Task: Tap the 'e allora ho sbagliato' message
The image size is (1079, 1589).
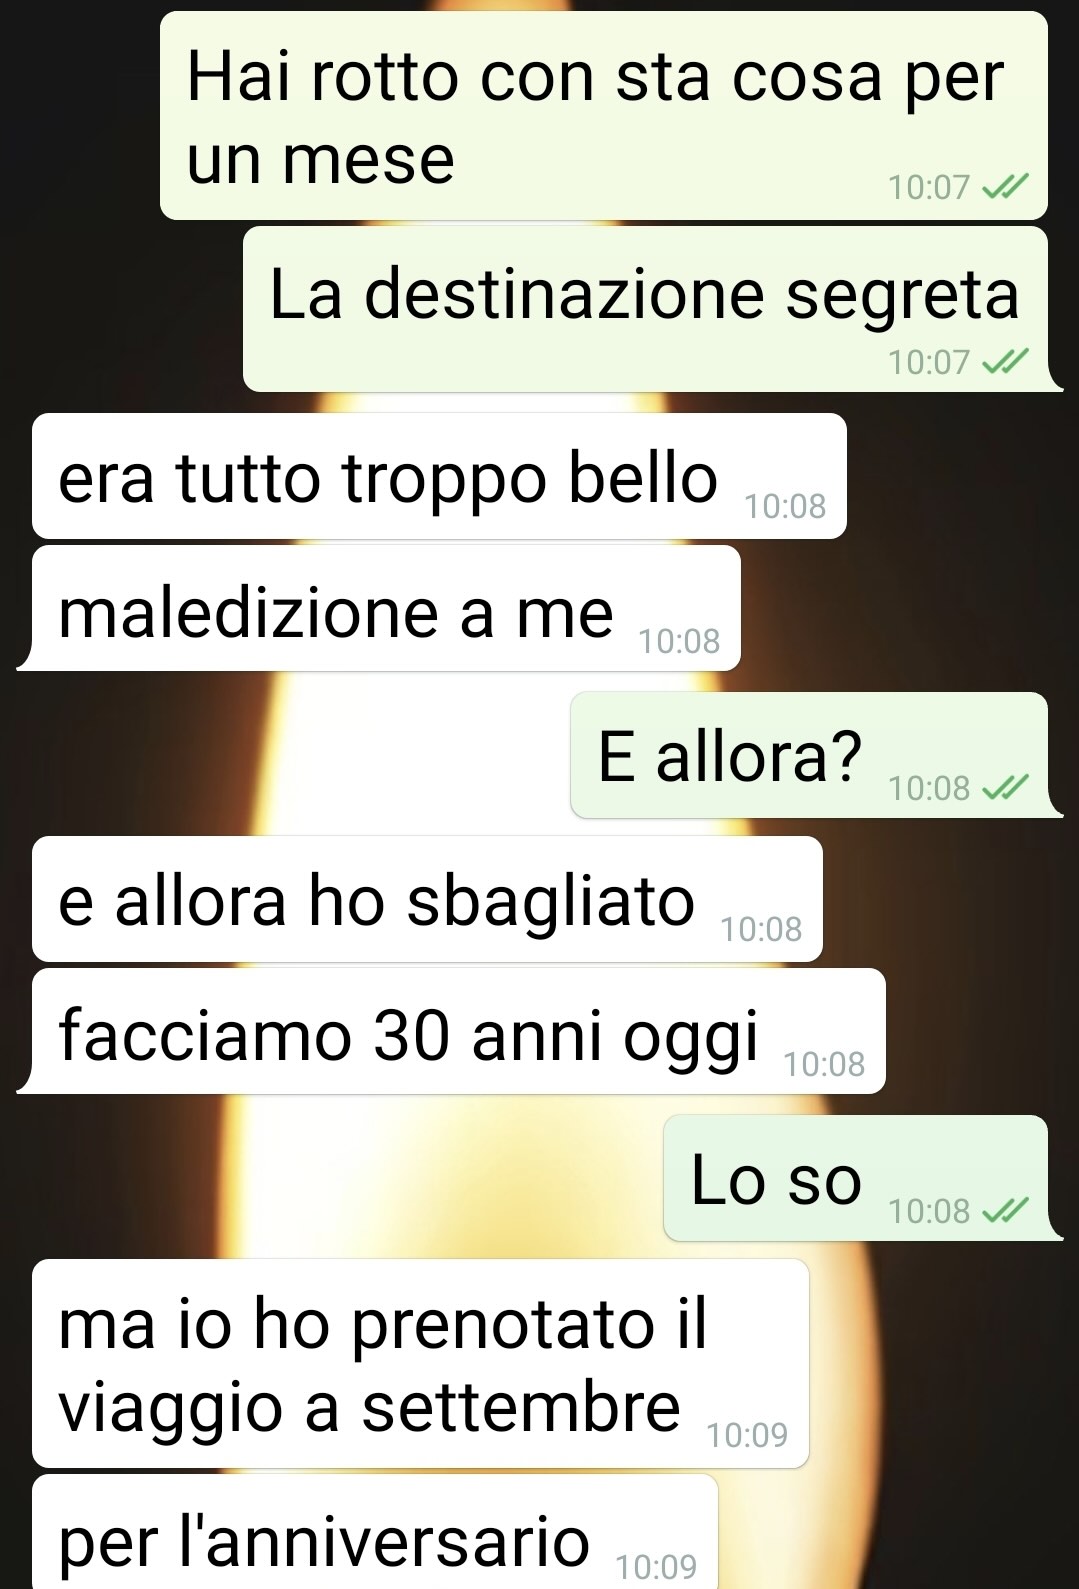Action: click(x=427, y=899)
